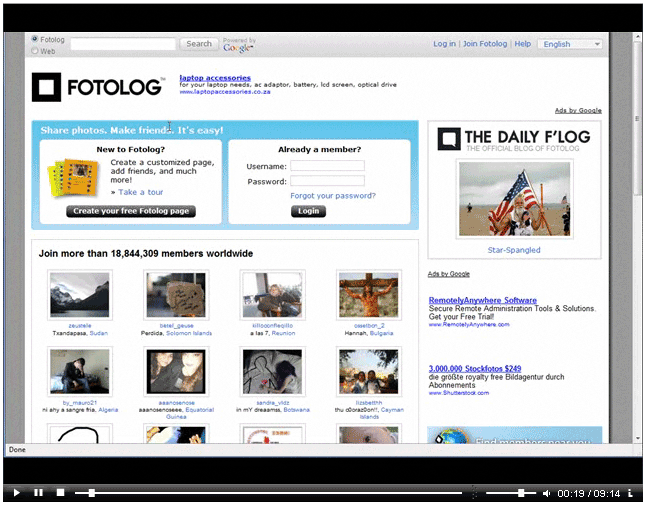This screenshot has height=505, width=646.
Task: Open sandra_vldz photo thumbnail
Action: [x=272, y=372]
